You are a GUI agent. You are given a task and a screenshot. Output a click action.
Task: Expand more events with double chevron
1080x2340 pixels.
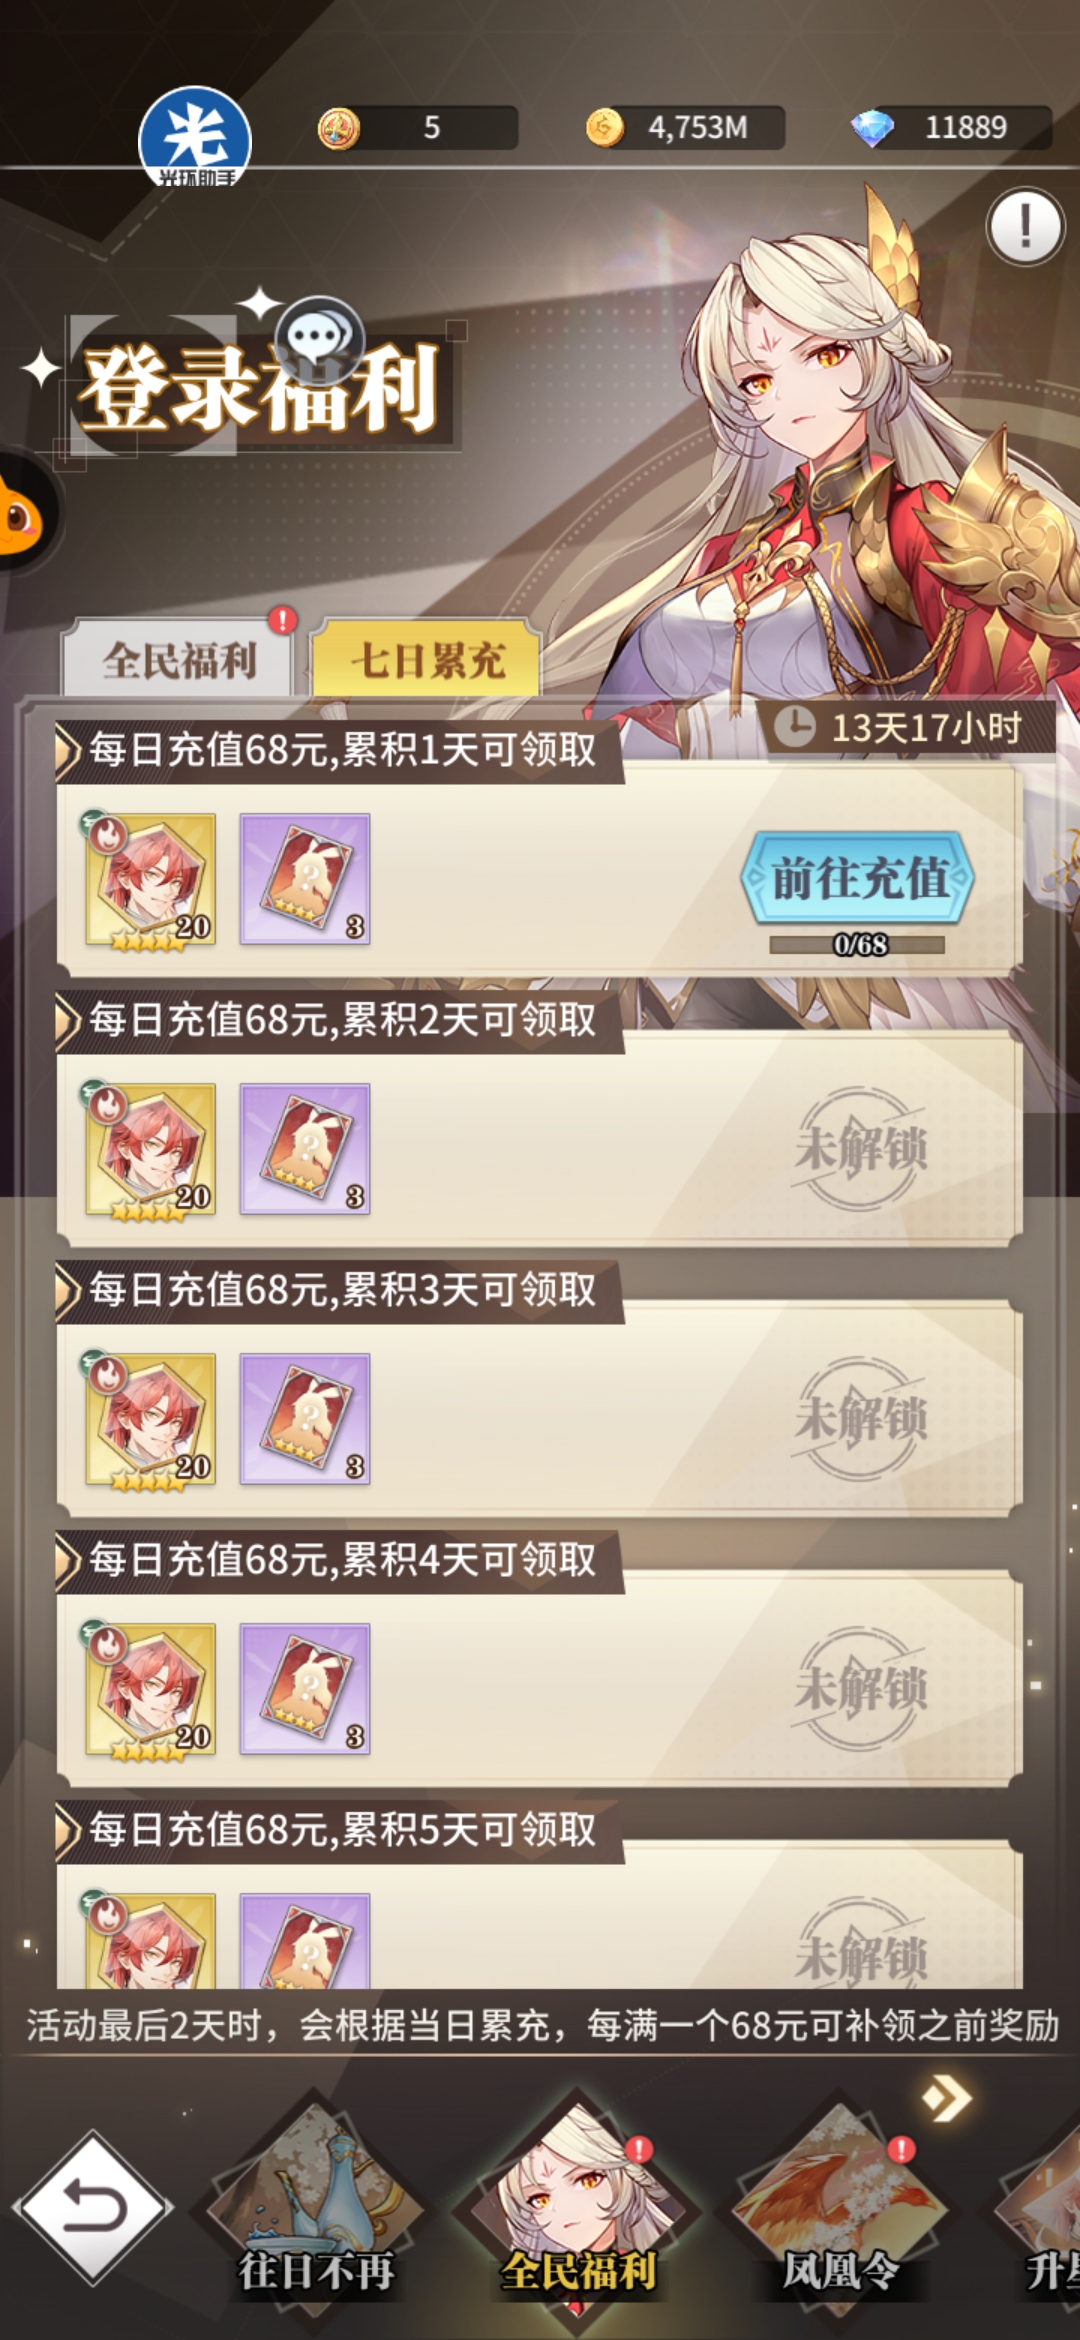coord(946,2098)
